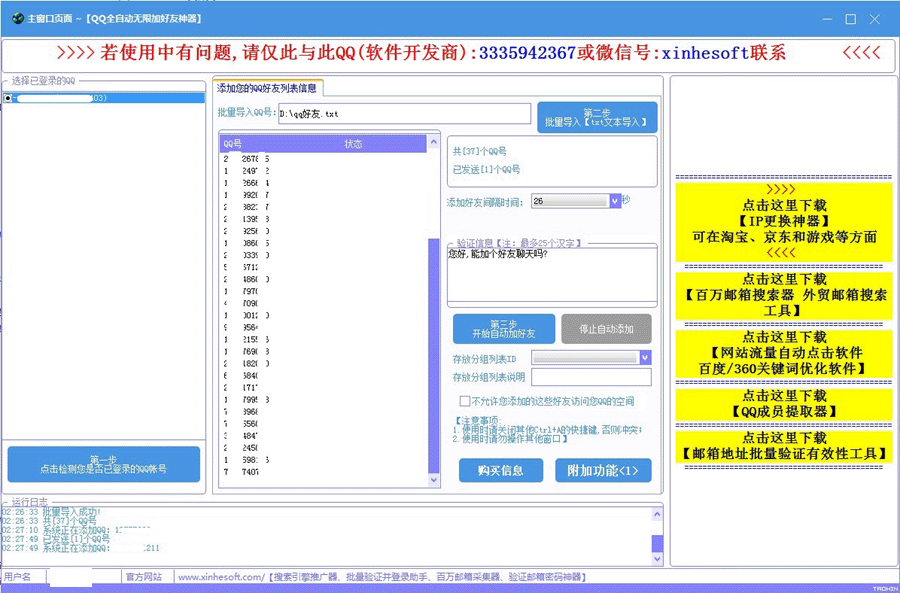Click the QQ list scroll down arrow

433,480
